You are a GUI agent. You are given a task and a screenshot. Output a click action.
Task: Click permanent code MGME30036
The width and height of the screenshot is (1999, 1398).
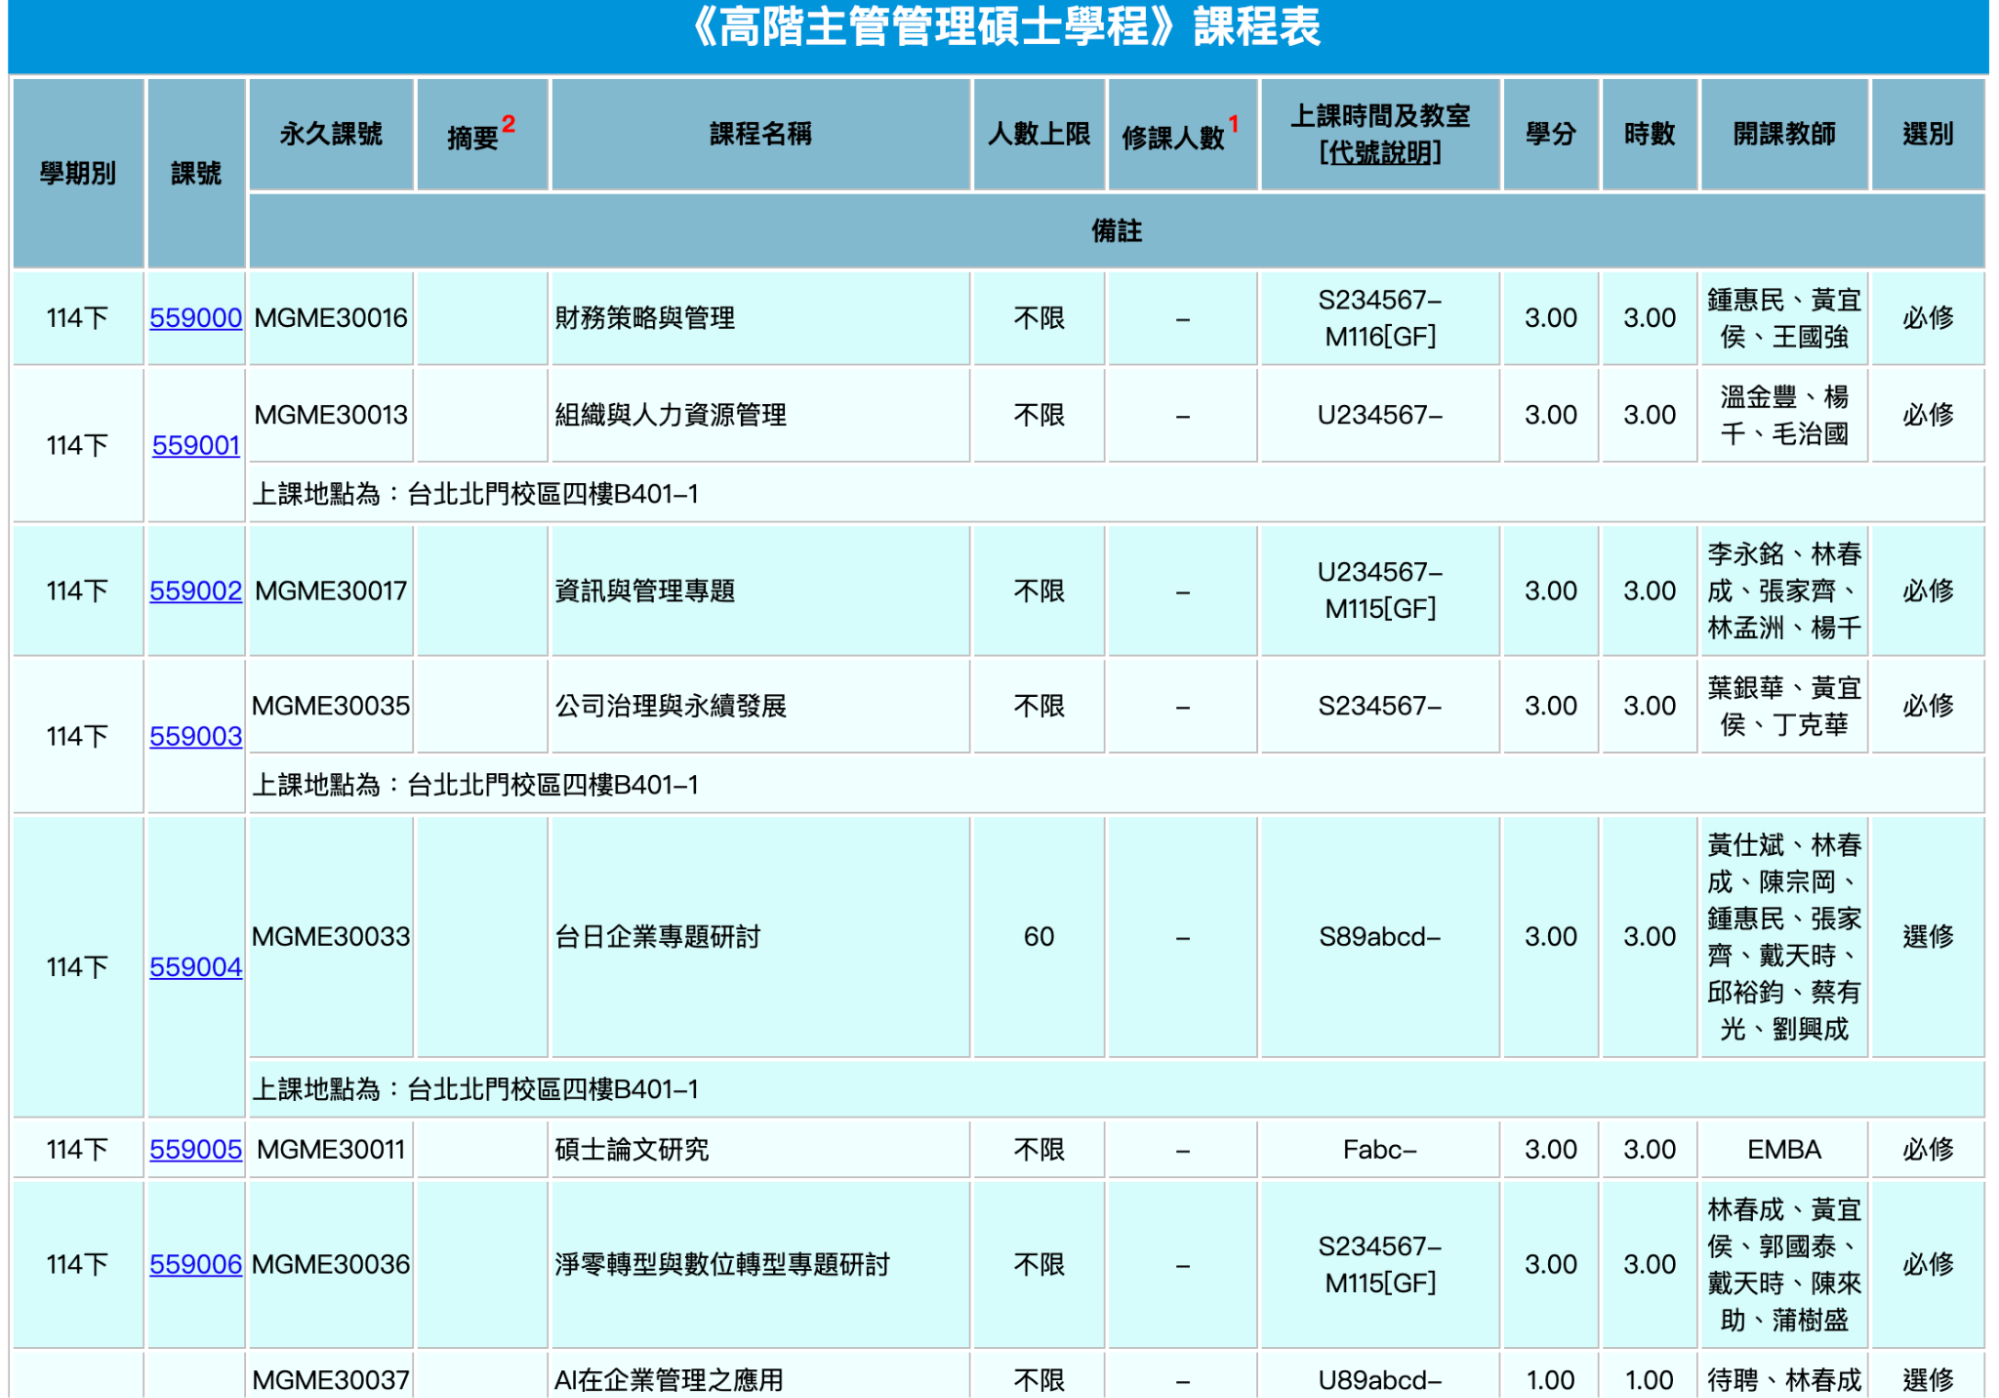click(x=330, y=1264)
